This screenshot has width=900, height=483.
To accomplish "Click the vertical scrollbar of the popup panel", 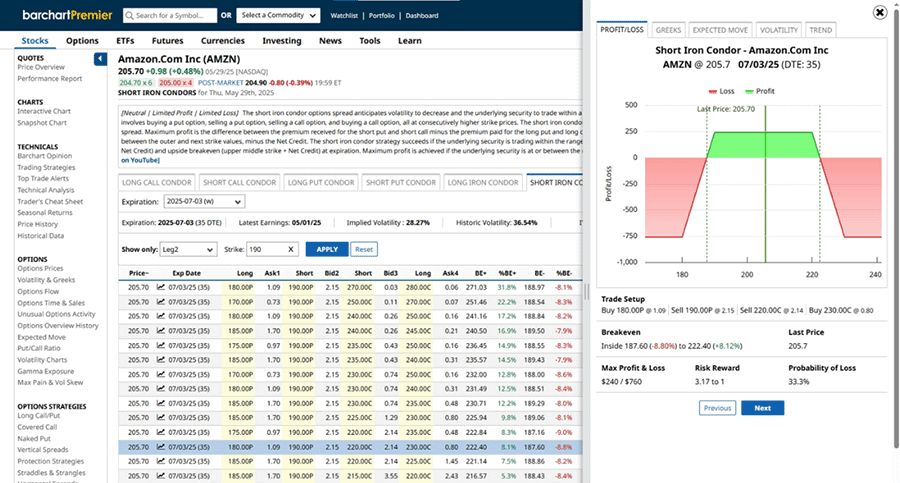I will [x=896, y=230].
